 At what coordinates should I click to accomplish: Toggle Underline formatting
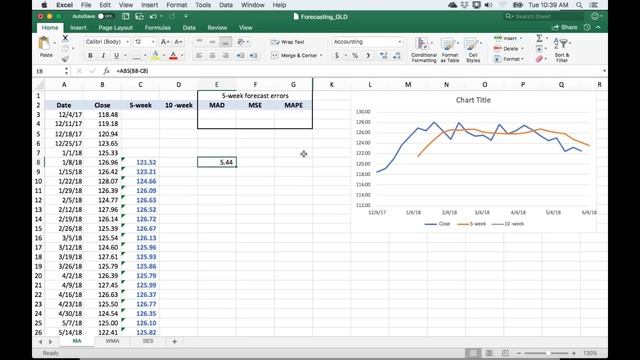click(116, 56)
